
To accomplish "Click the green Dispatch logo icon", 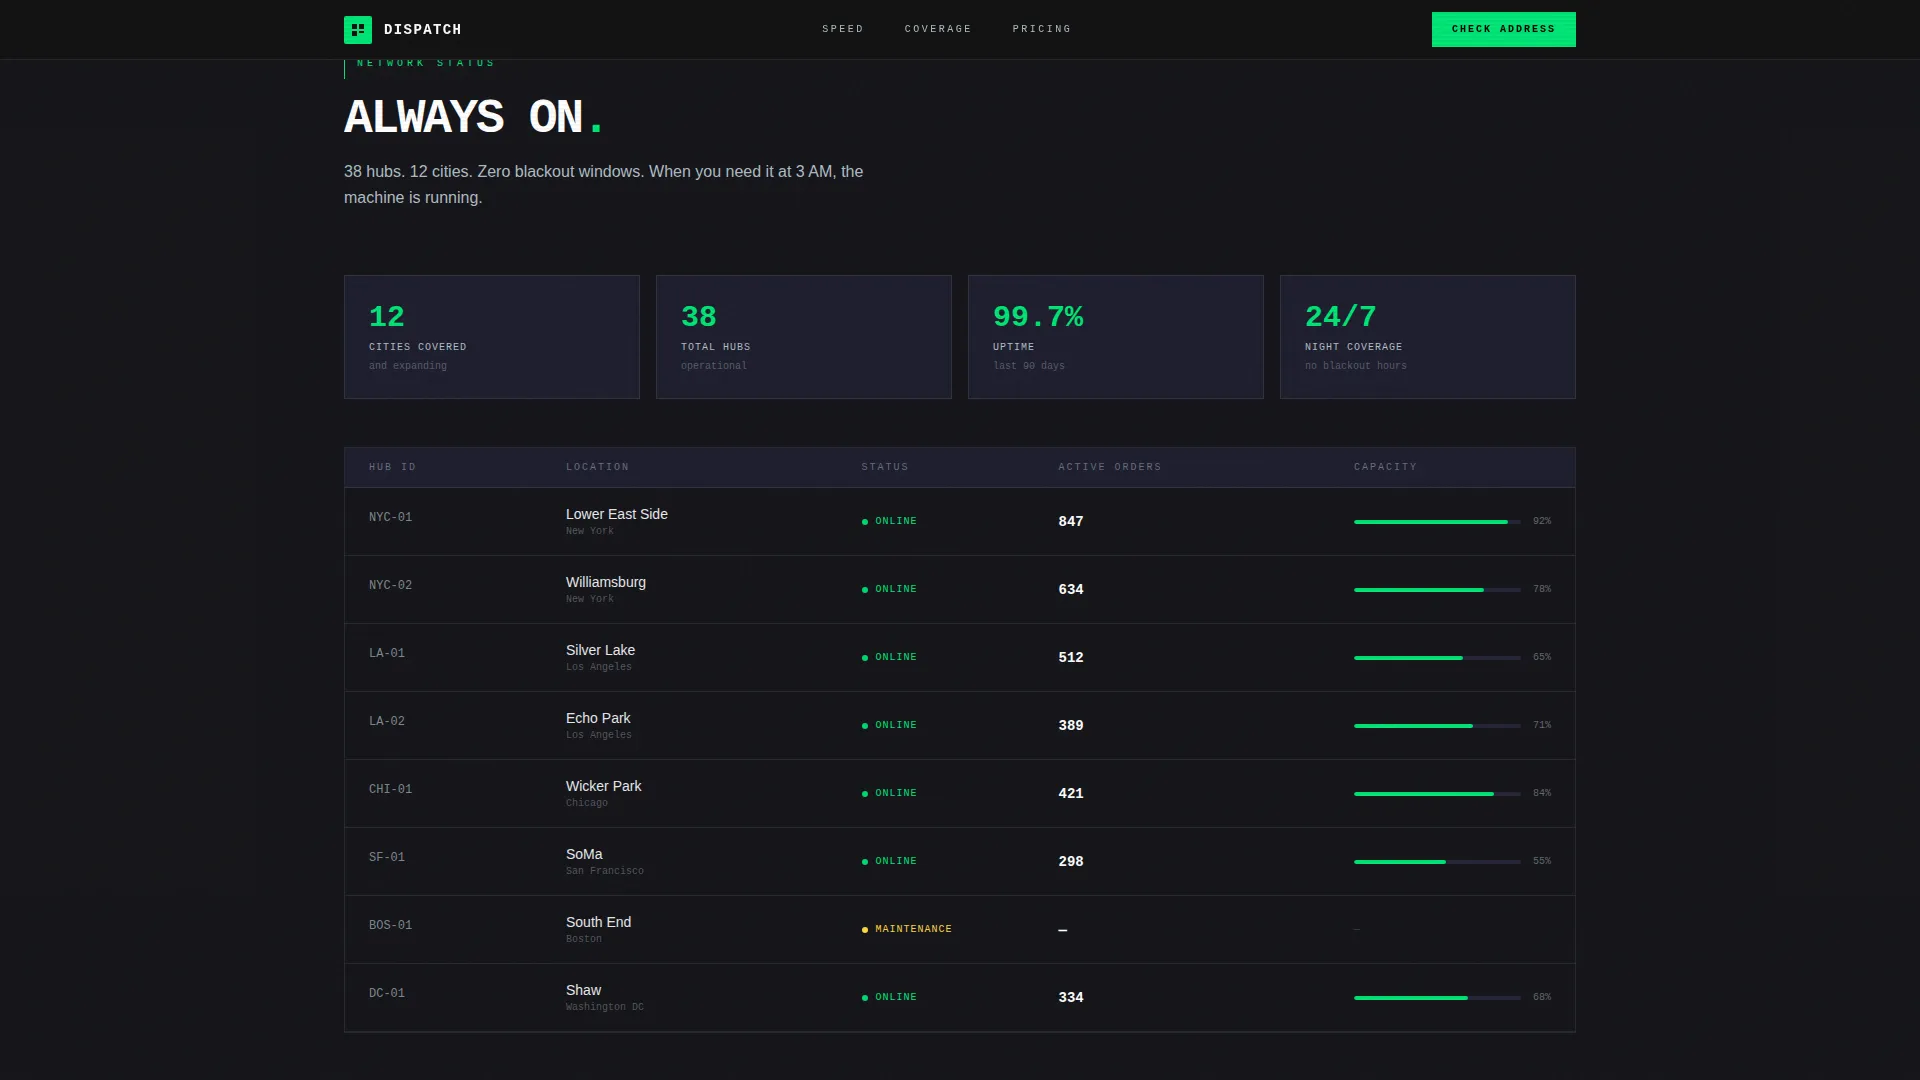I will tap(357, 29).
